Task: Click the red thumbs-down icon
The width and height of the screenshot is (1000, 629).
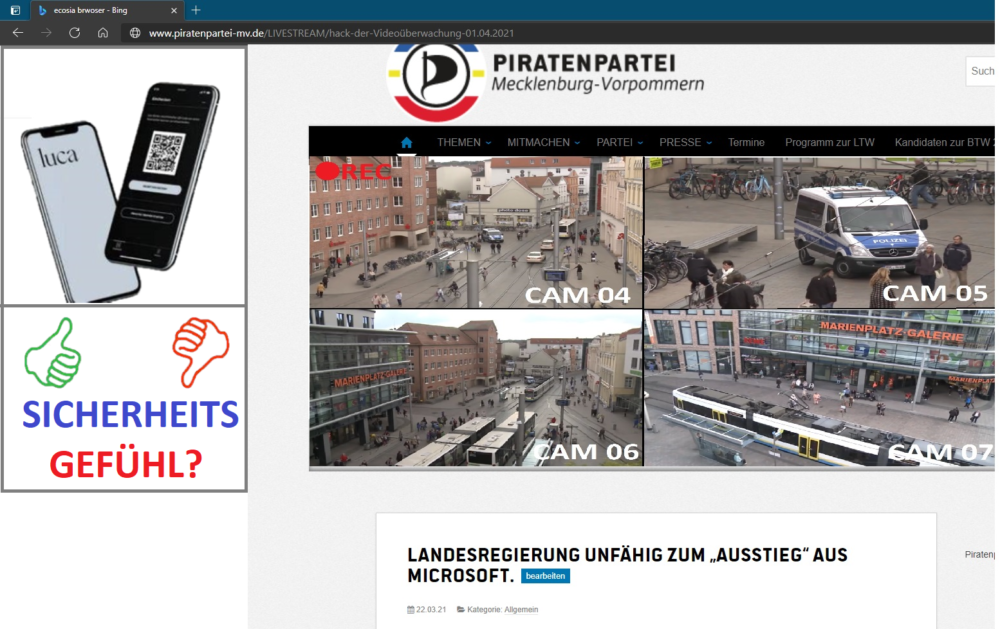Action: (x=201, y=352)
